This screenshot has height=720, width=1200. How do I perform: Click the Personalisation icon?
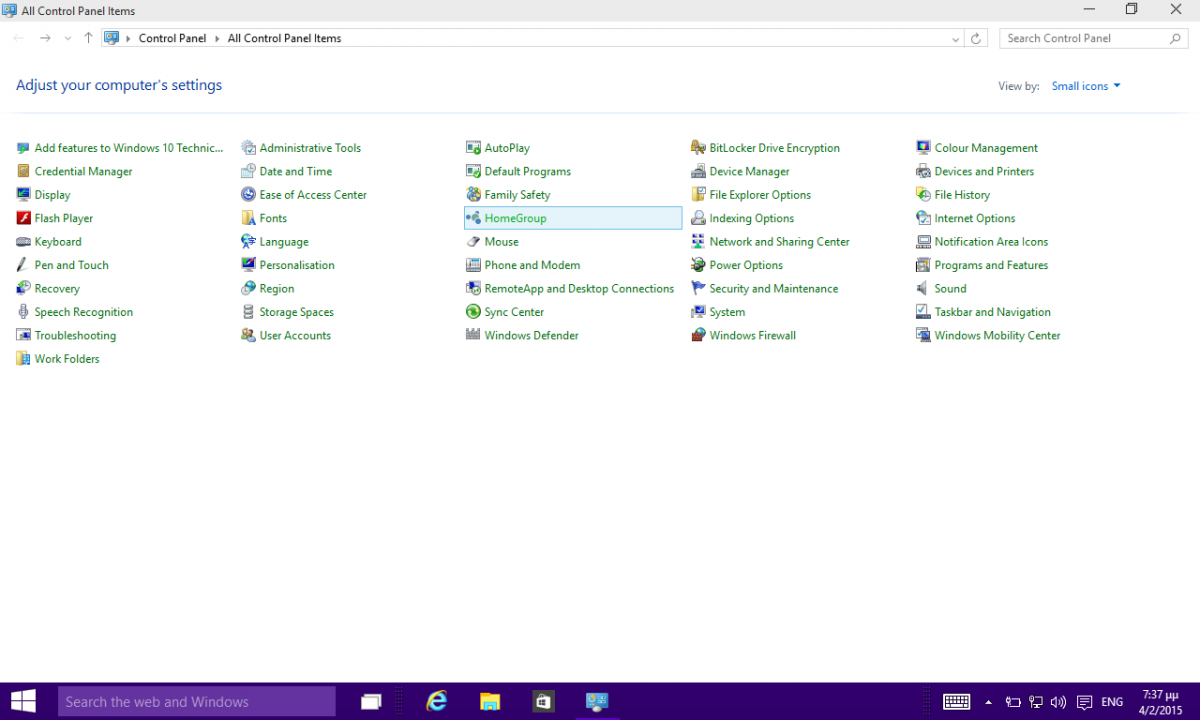tap(248, 265)
